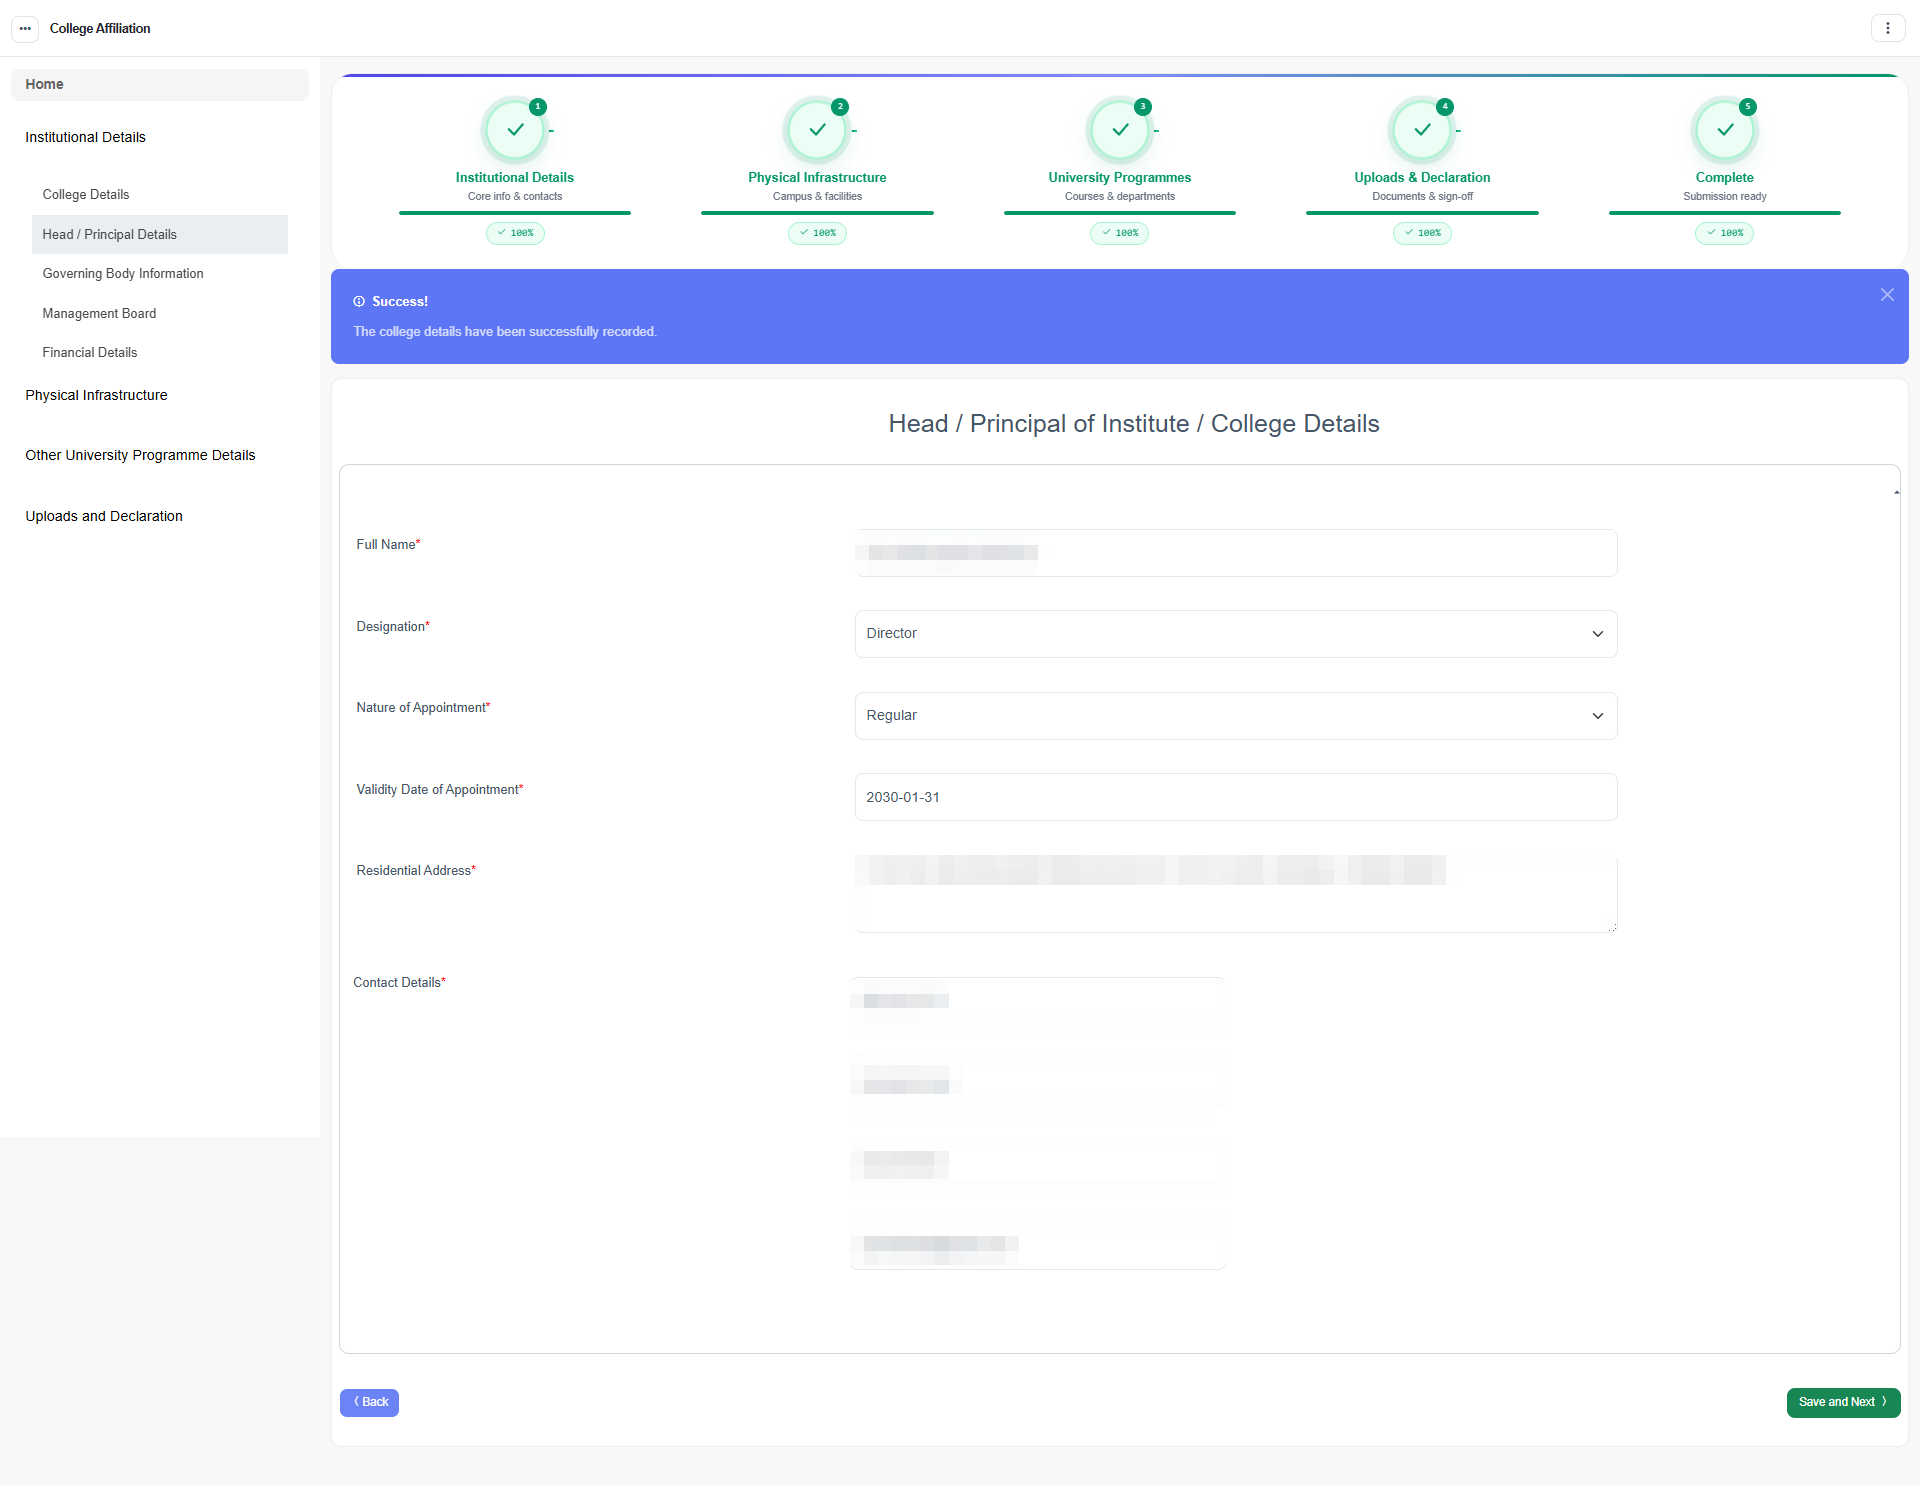1920x1485 pixels.
Task: Click the University Programmes step checkmark circle
Action: click(x=1120, y=130)
